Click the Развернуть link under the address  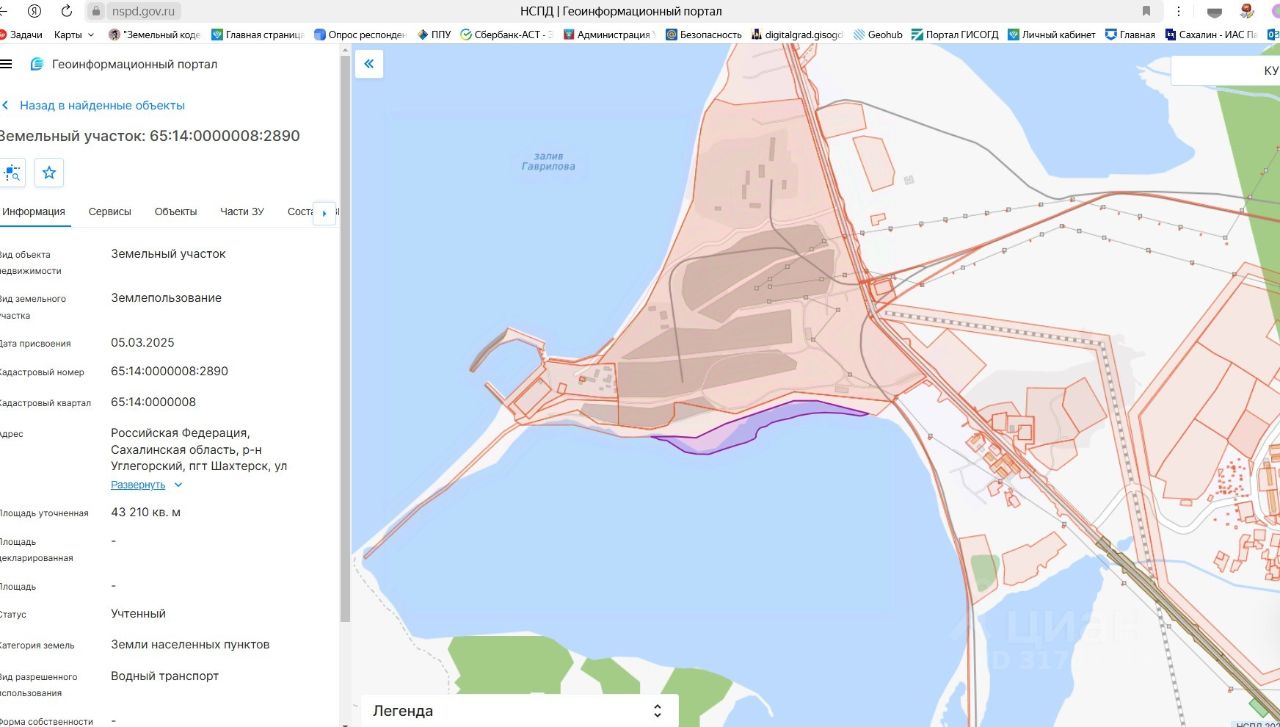click(138, 485)
